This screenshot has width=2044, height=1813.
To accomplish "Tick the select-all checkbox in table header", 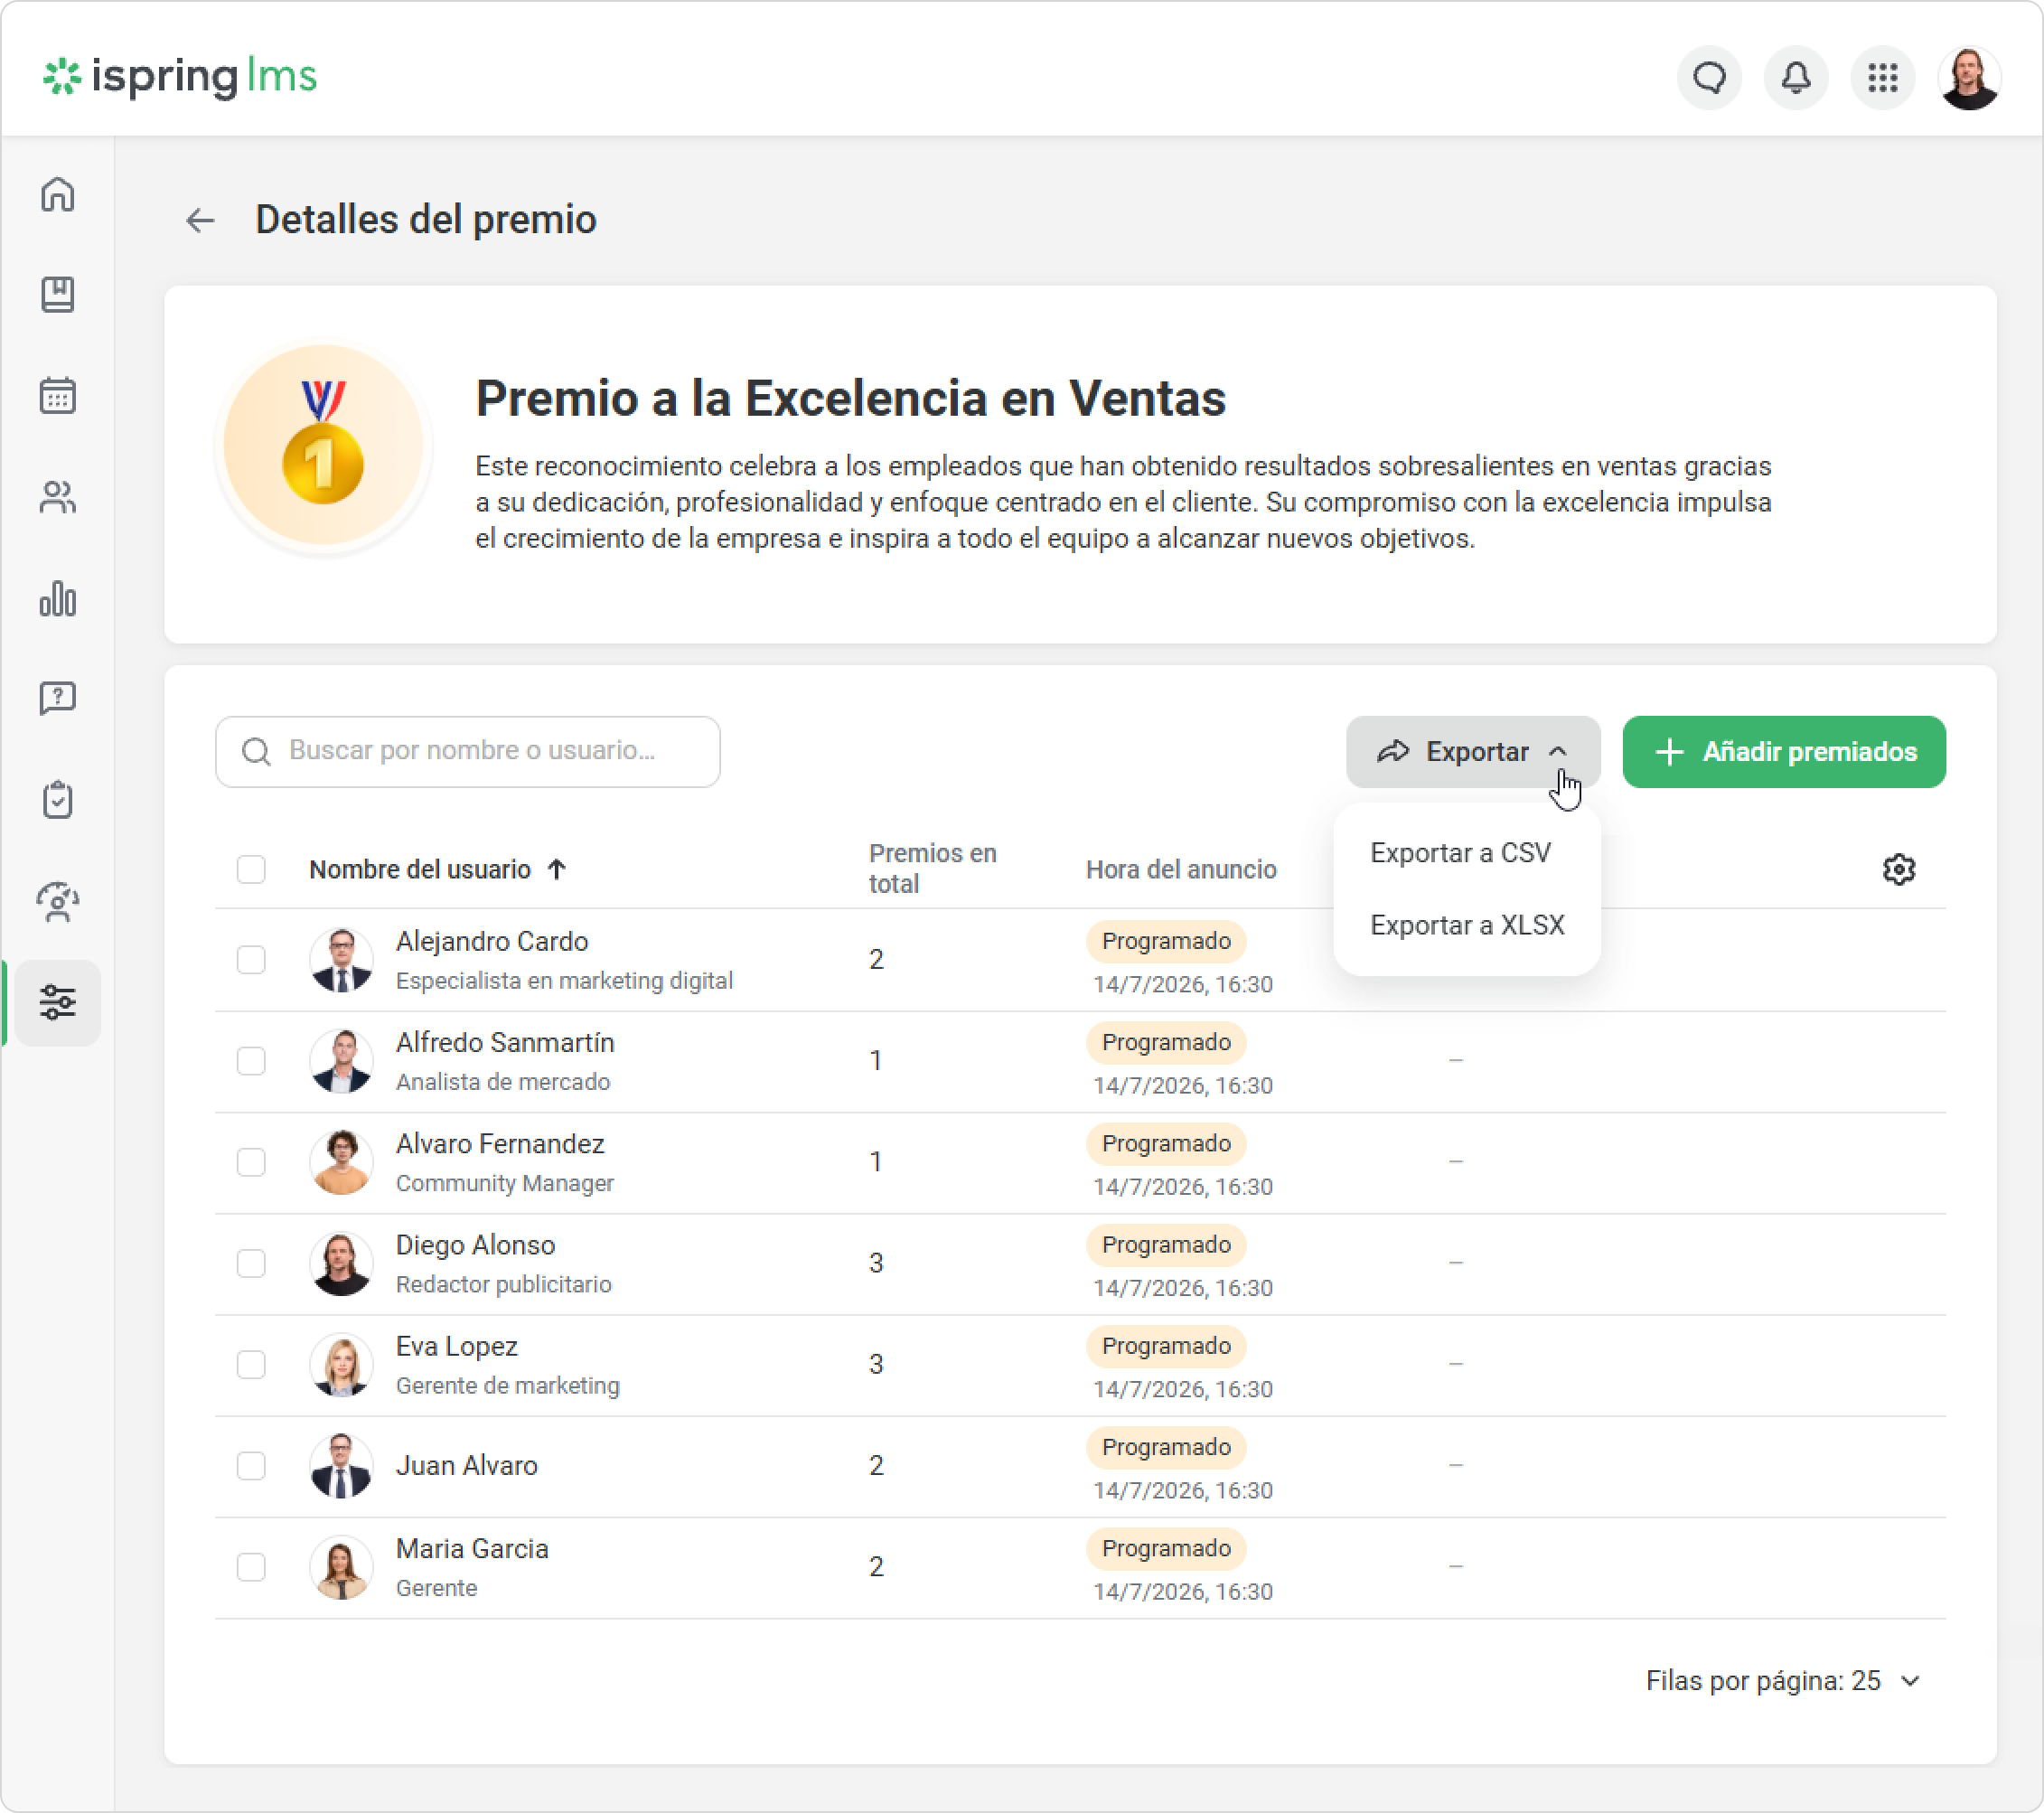I will (251, 869).
